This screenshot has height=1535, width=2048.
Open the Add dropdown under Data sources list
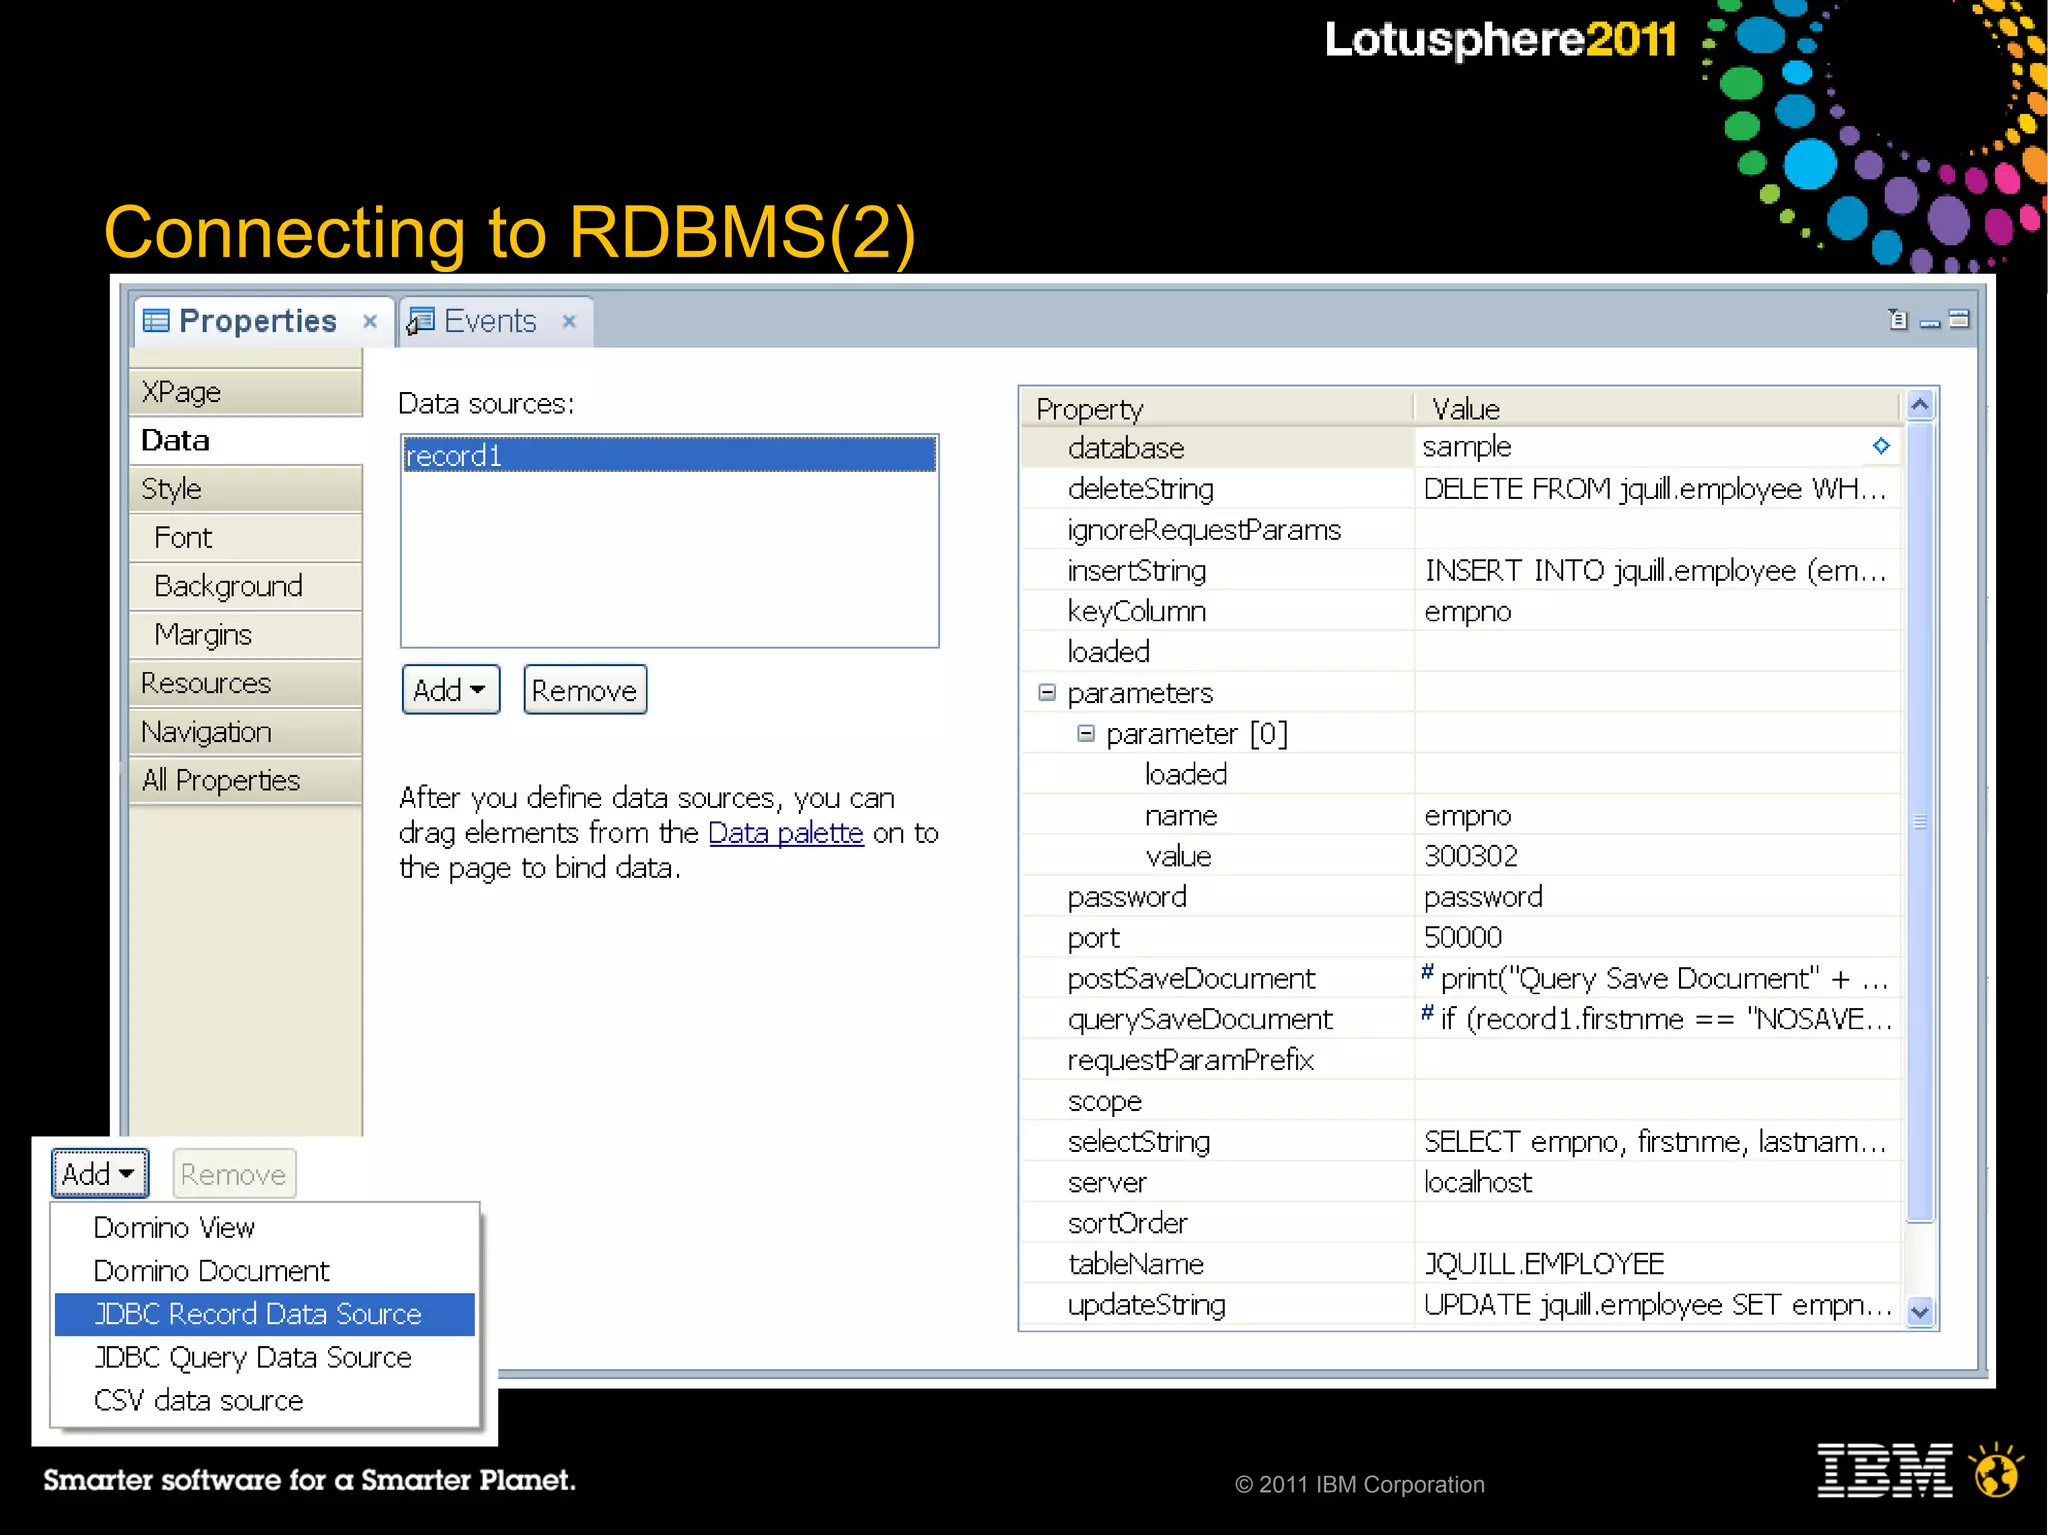[x=451, y=690]
